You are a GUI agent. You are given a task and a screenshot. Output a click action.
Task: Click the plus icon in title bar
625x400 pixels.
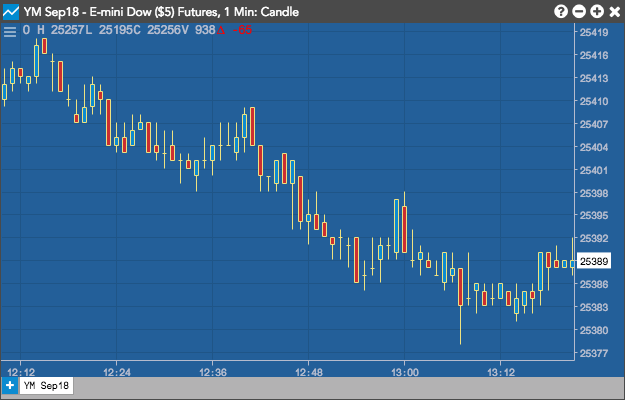click(x=597, y=12)
